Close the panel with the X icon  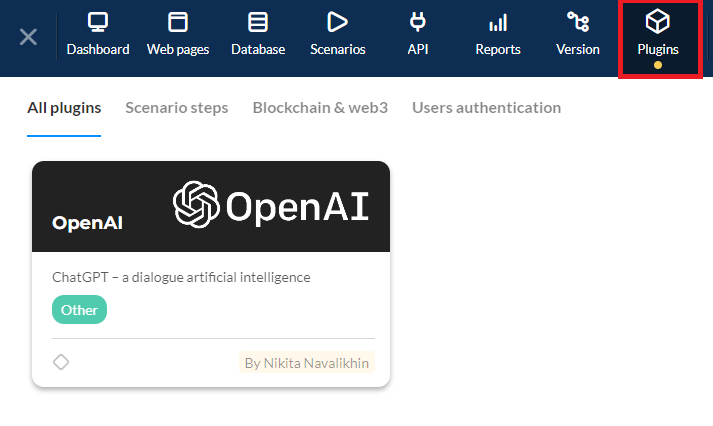click(29, 37)
